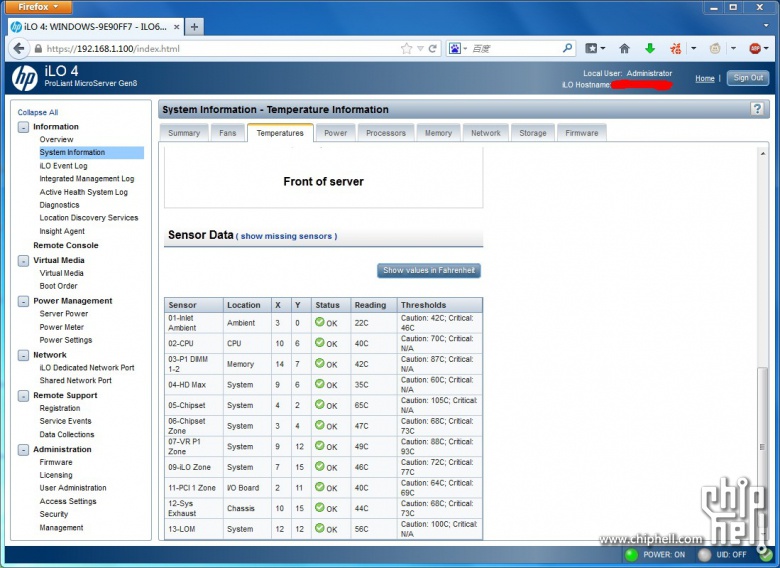Collapse the Remote Support section
Screen dimensions: 780x568
[23, 396]
